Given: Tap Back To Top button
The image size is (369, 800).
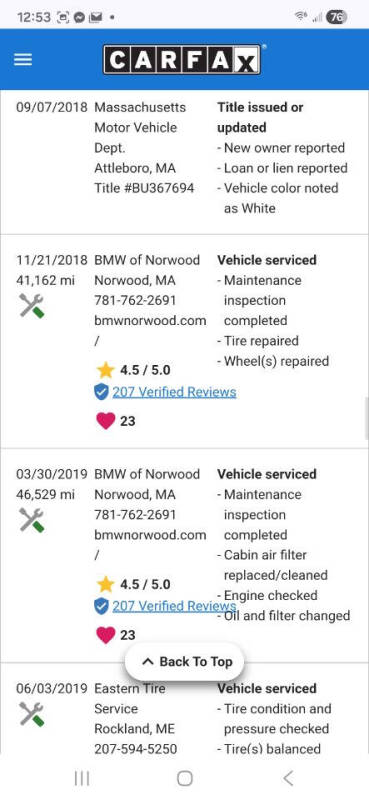Looking at the screenshot, I should [x=185, y=662].
